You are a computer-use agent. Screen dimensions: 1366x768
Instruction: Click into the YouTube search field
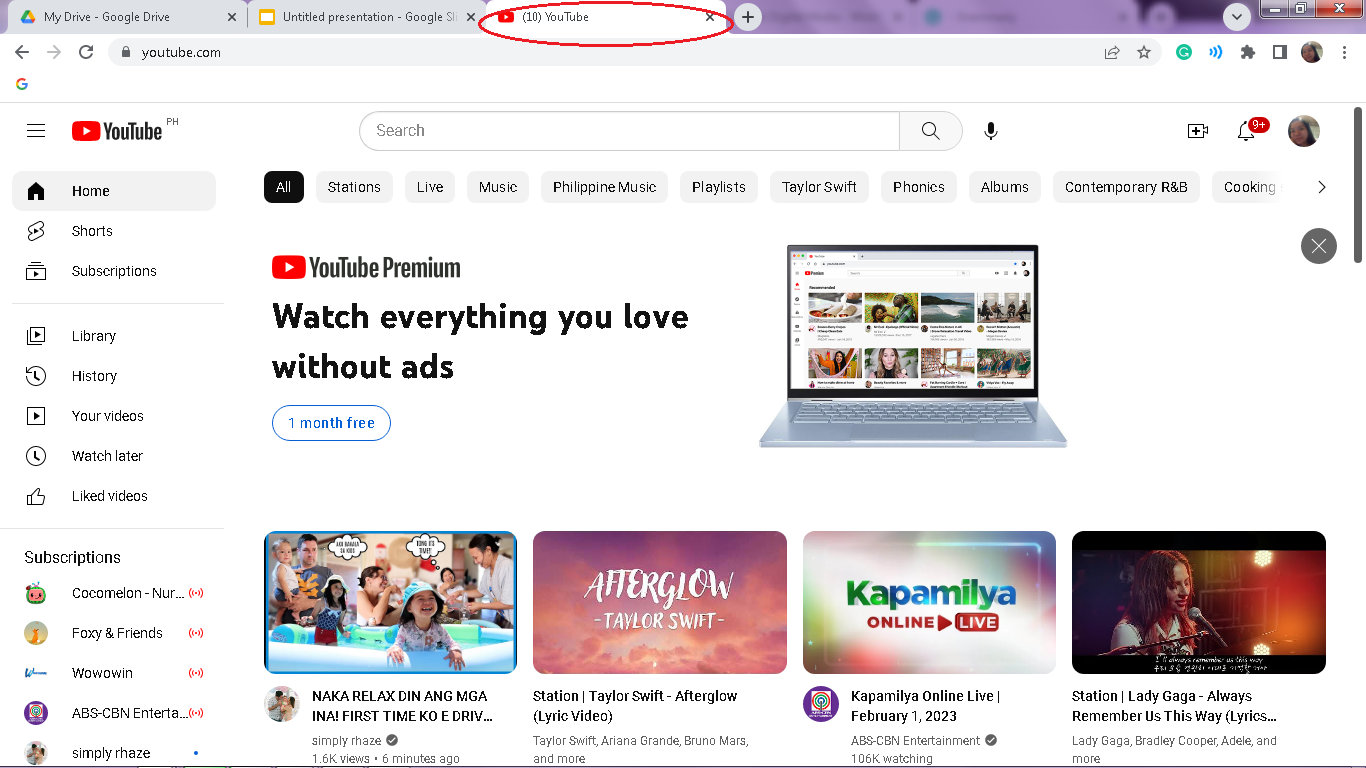click(x=630, y=131)
